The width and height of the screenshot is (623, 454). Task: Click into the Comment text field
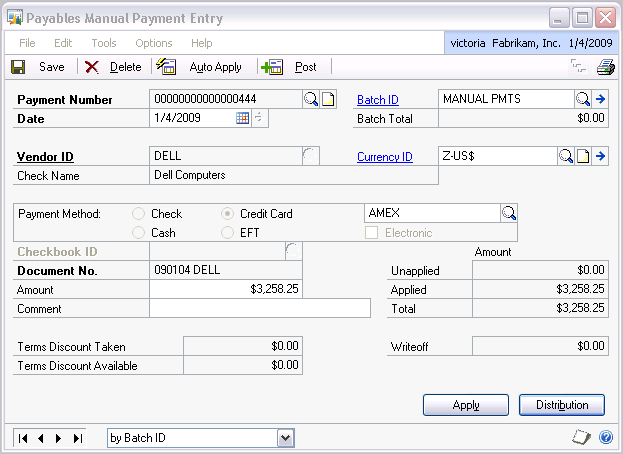coord(259,309)
